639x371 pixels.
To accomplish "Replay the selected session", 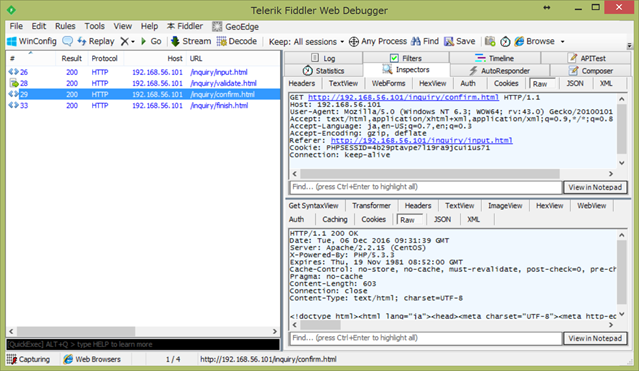I will coord(96,41).
